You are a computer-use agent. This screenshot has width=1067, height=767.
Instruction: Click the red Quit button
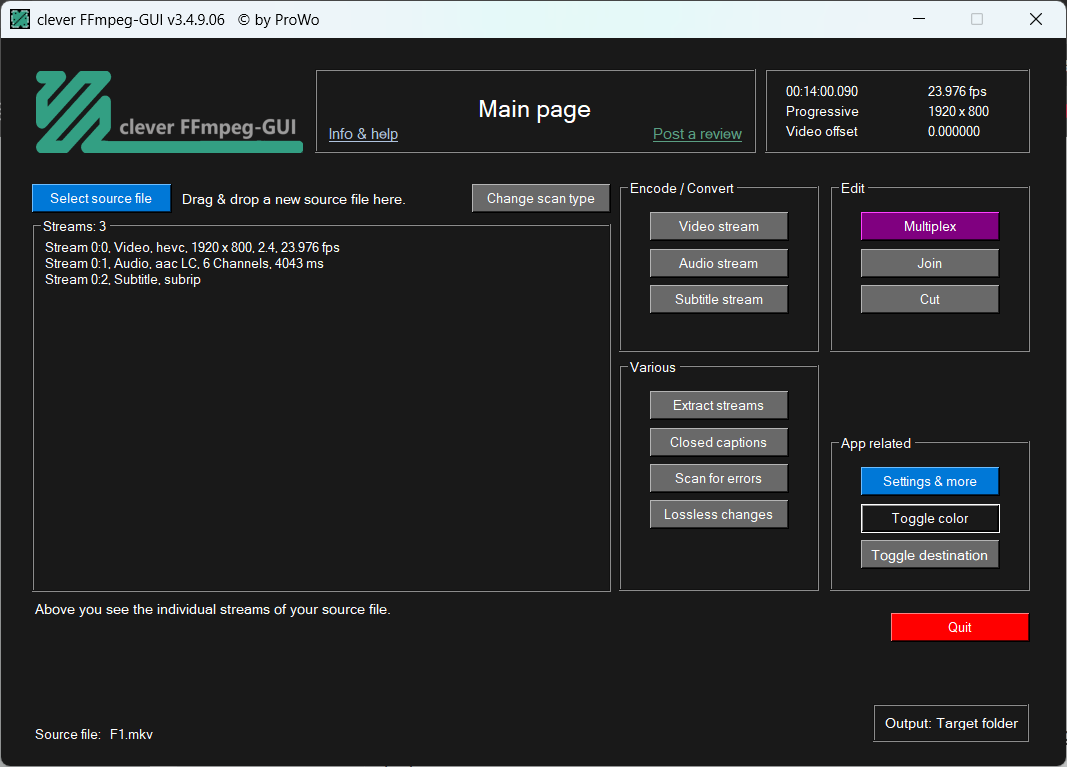(959, 627)
